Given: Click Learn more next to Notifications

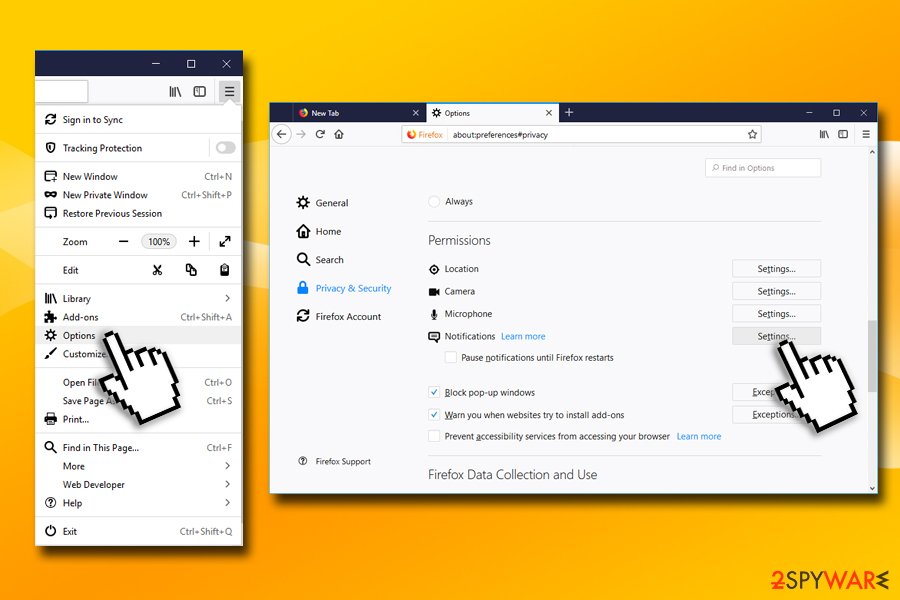Looking at the screenshot, I should (x=523, y=336).
